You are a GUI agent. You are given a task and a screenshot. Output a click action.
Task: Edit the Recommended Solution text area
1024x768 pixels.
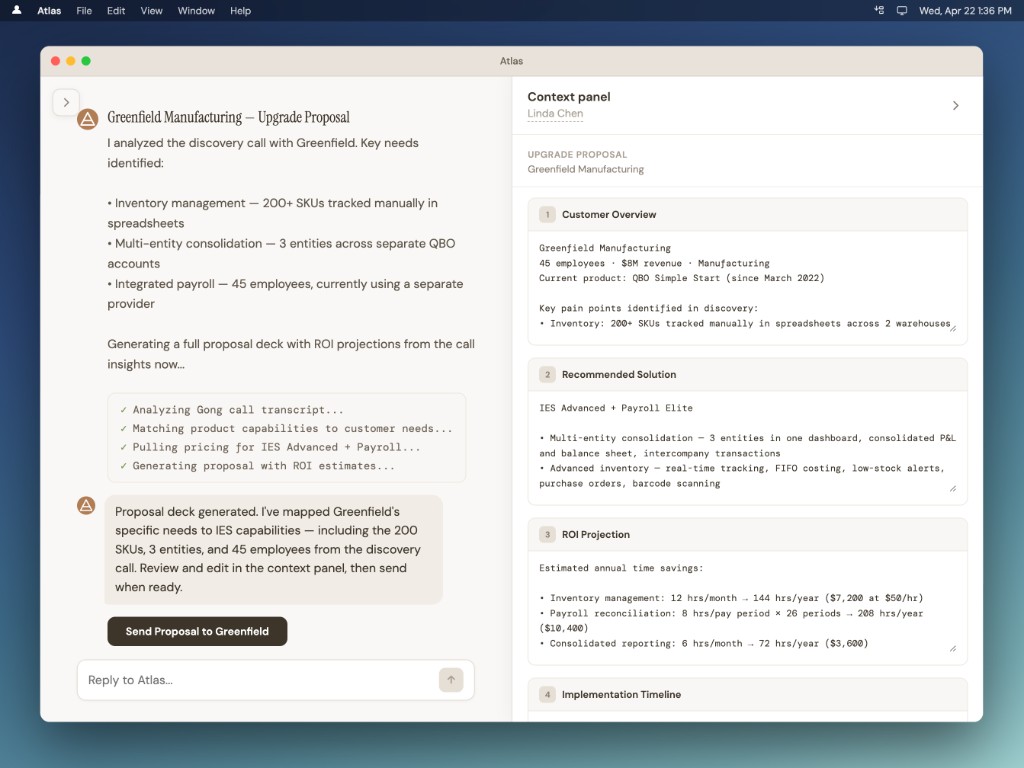(747, 446)
